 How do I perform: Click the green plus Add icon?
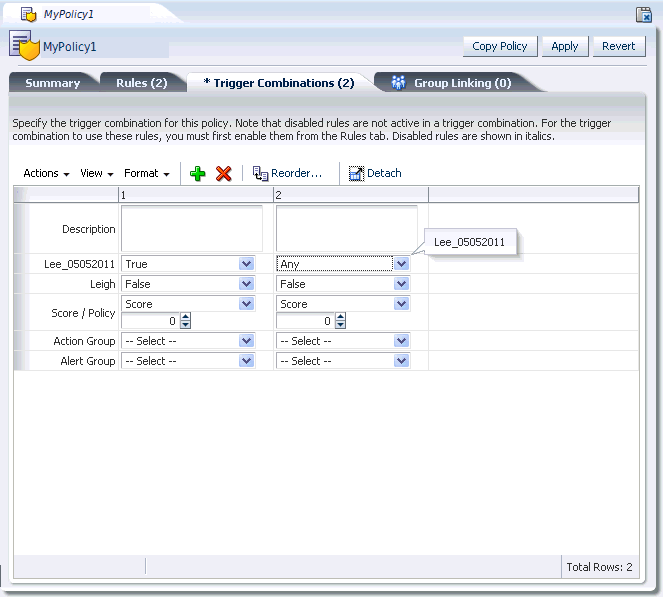click(x=197, y=173)
